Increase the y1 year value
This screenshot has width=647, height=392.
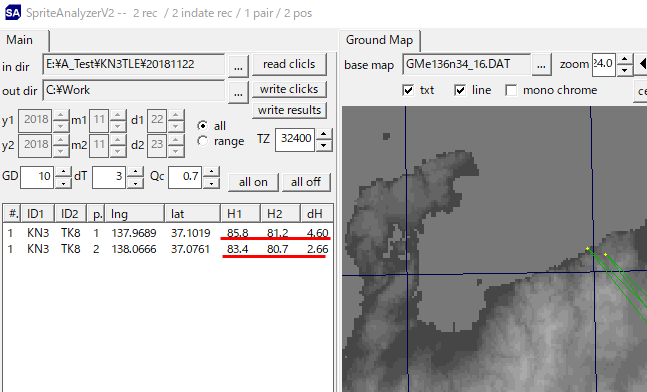click(x=61, y=115)
